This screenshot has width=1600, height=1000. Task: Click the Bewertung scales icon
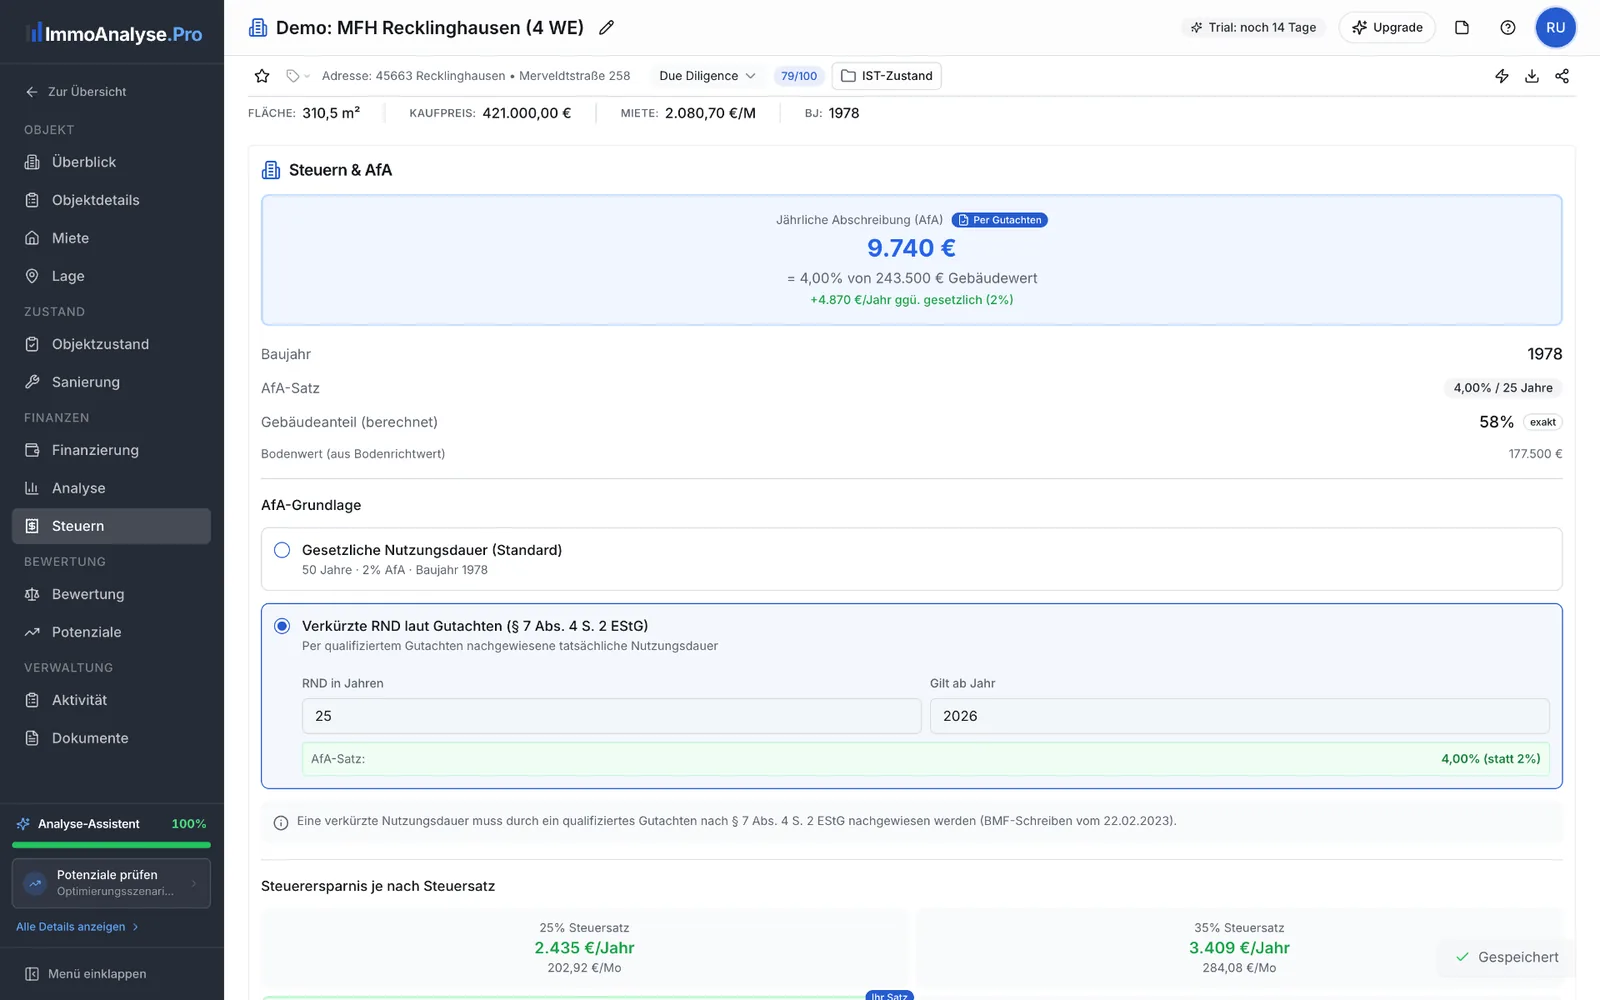click(32, 594)
